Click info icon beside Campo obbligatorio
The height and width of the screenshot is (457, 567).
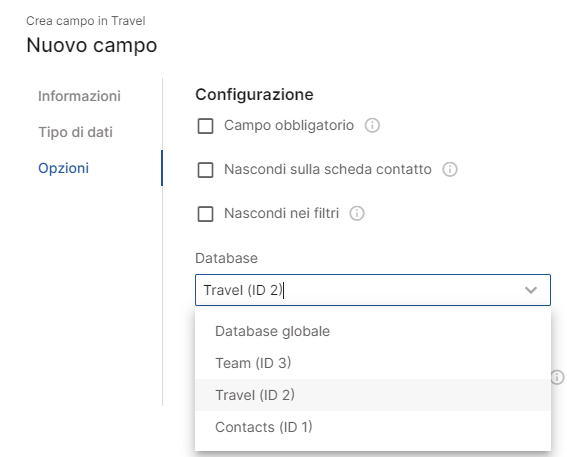point(372,125)
